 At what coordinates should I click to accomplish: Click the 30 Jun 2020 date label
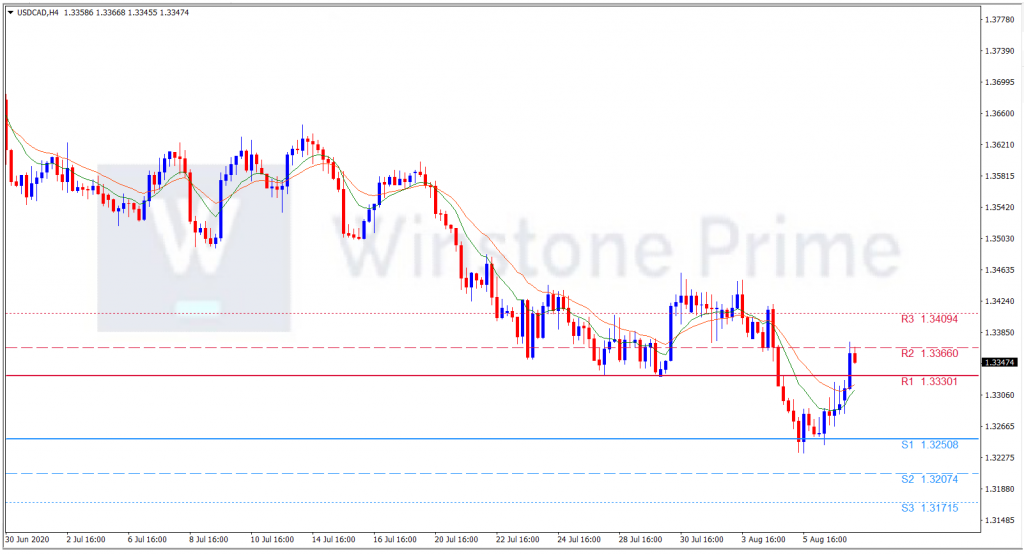27,539
